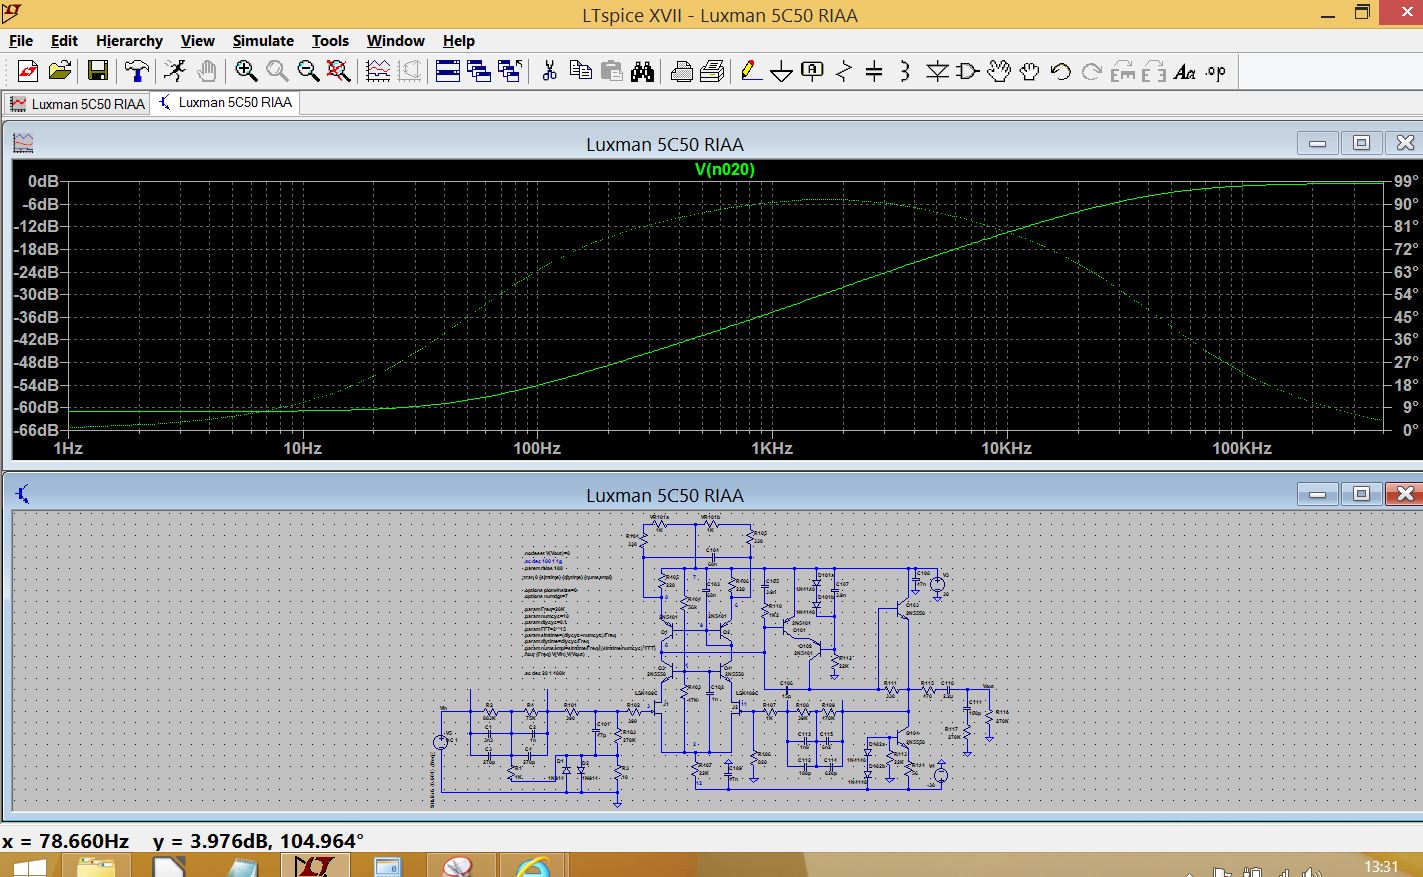Create a new schematic from the toolbar
The height and width of the screenshot is (877, 1423).
pyautogui.click(x=27, y=71)
